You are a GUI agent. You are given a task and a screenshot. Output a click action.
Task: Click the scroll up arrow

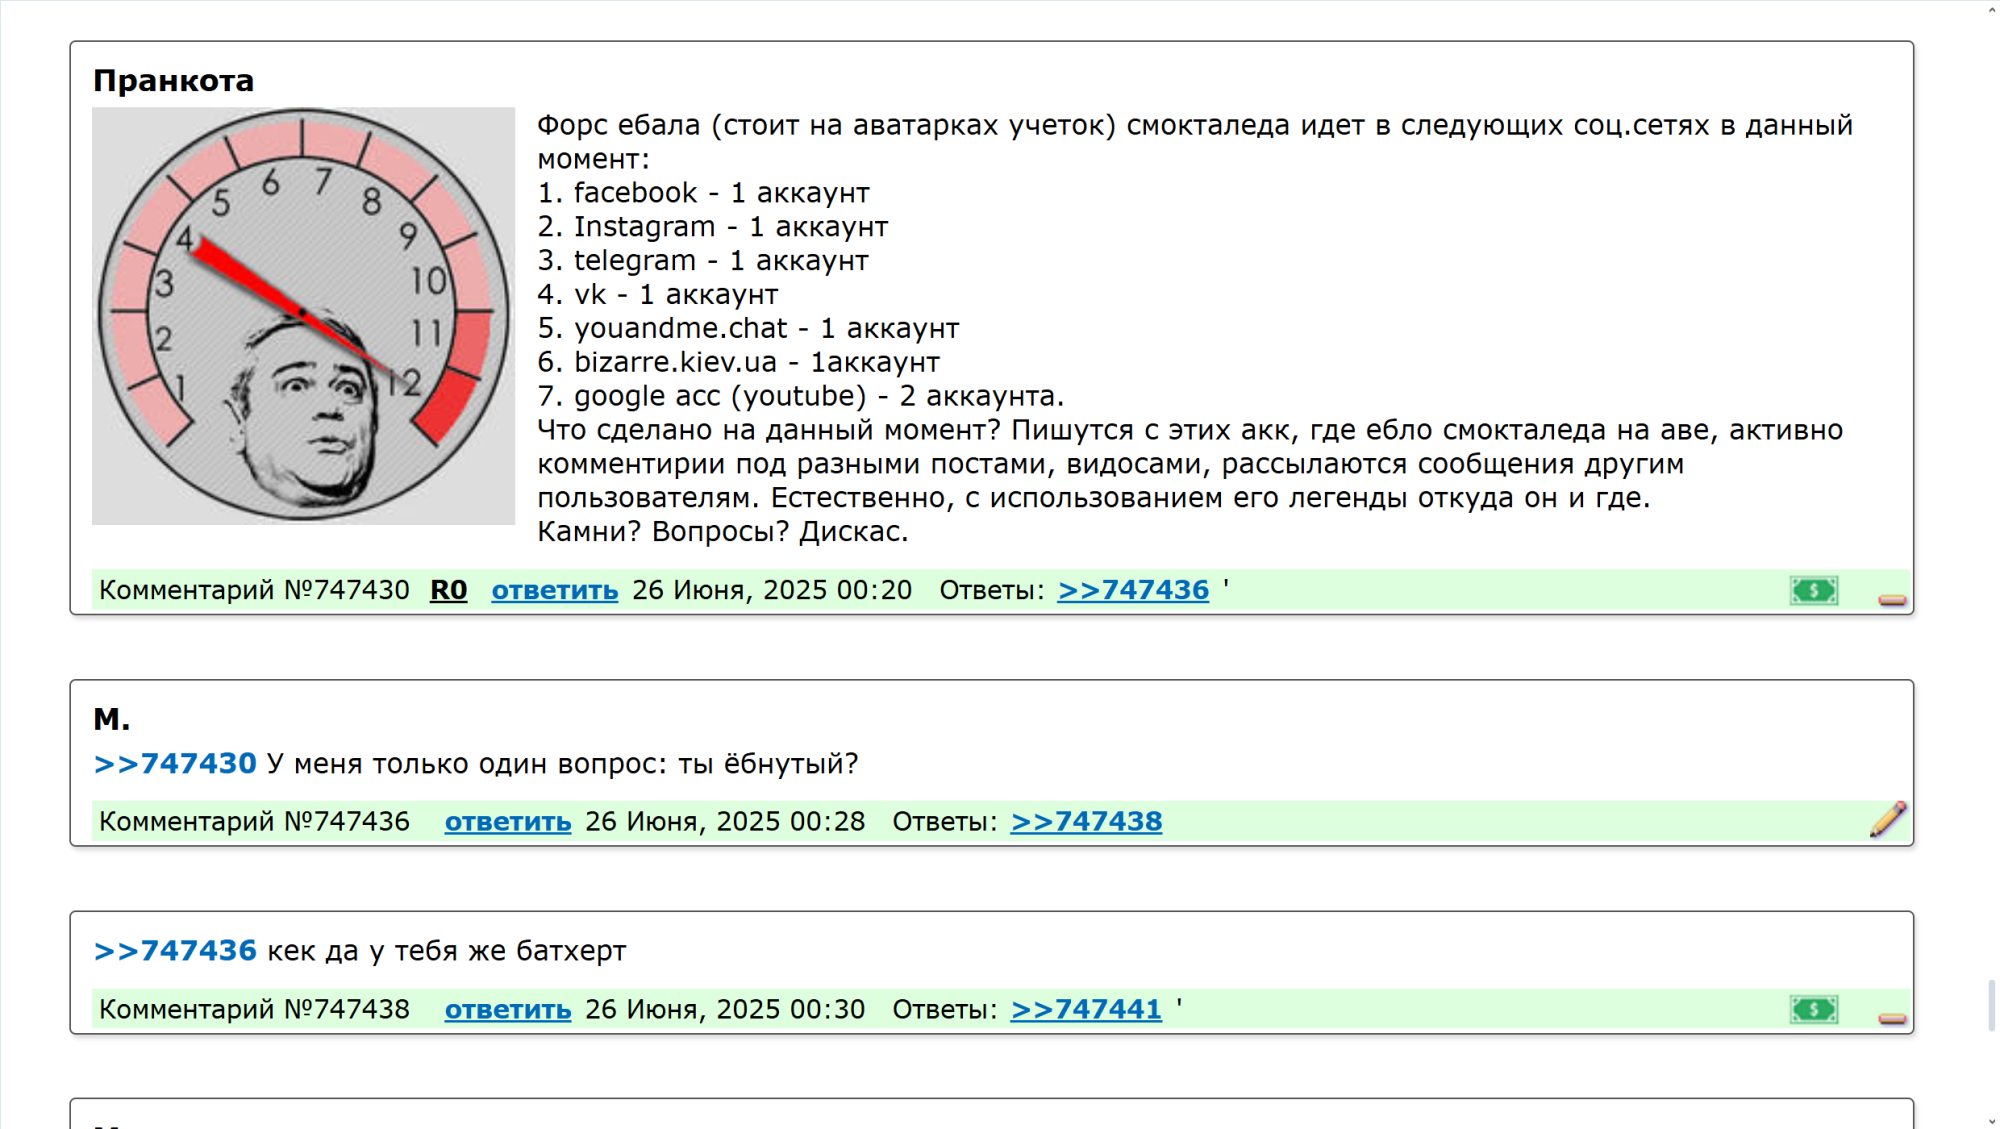coord(1991,8)
